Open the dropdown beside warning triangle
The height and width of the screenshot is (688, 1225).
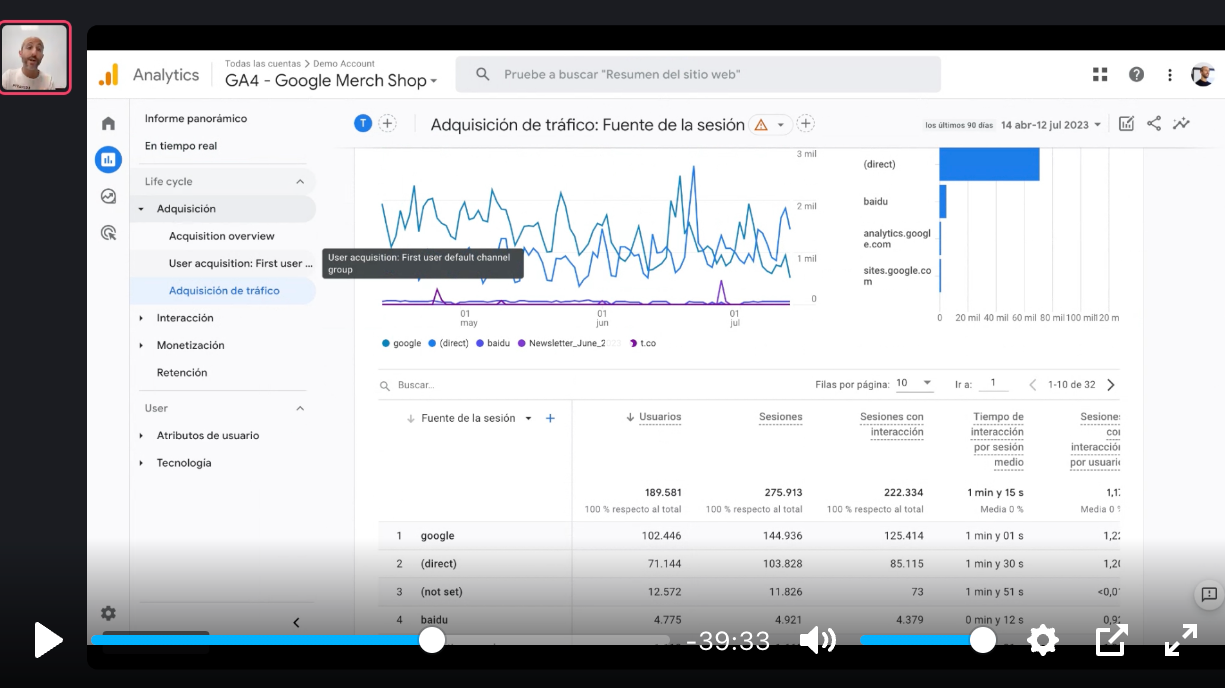tap(781, 125)
